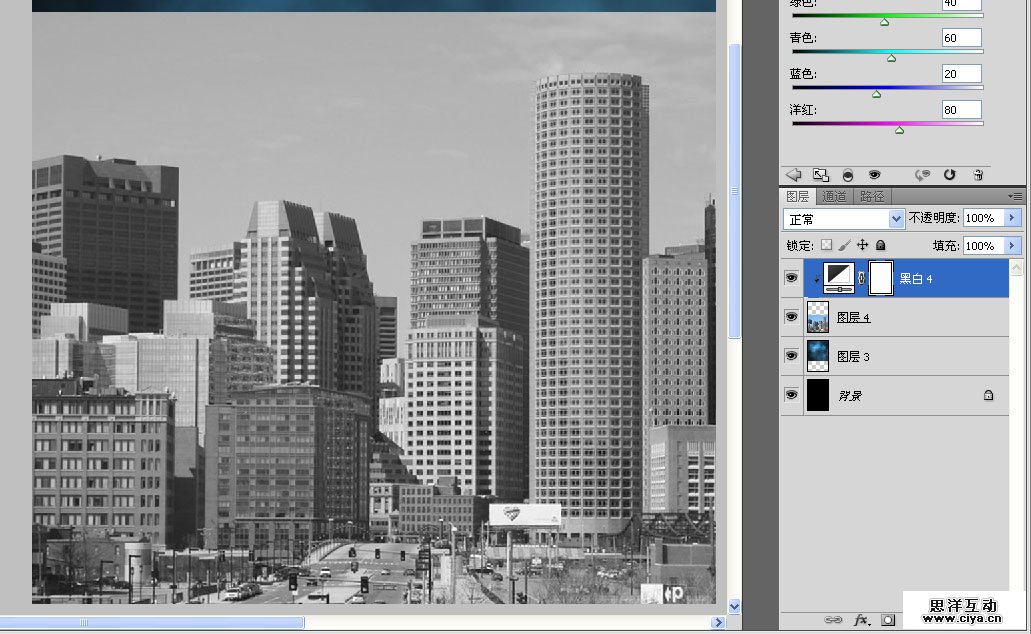Click the 洋红 magenta slider handle
The width and height of the screenshot is (1031, 634).
point(899,130)
